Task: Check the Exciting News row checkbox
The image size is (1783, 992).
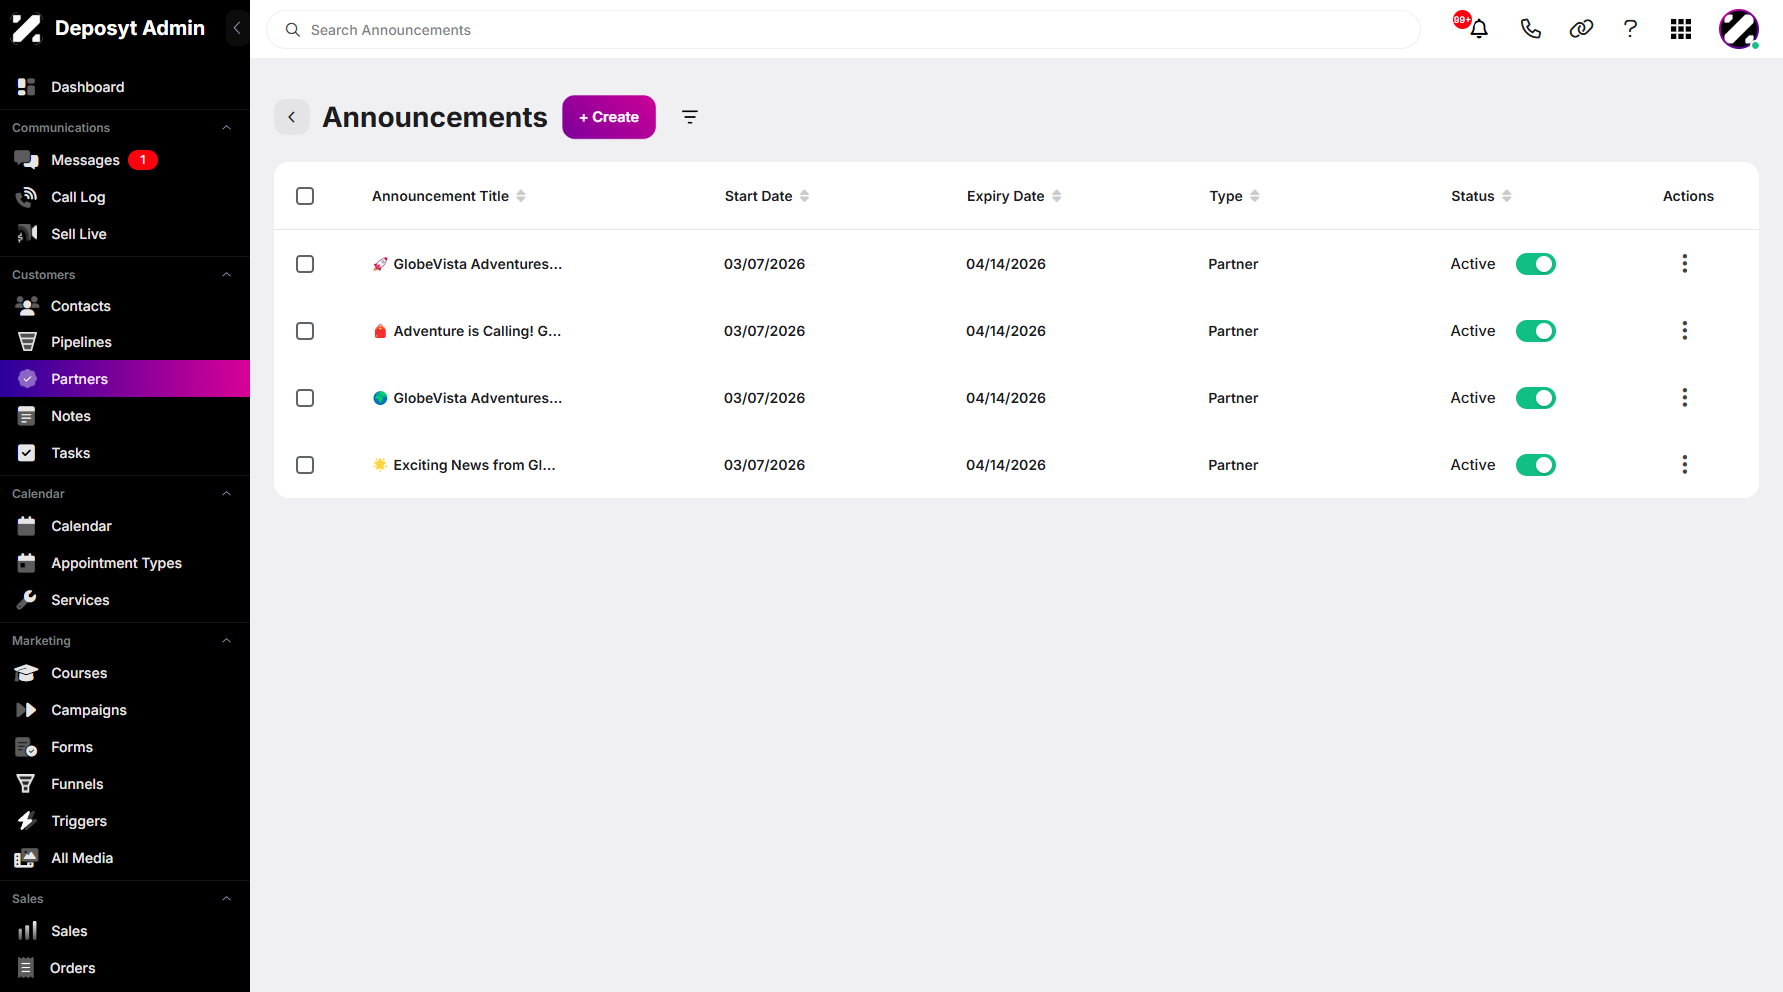Action: (x=305, y=465)
